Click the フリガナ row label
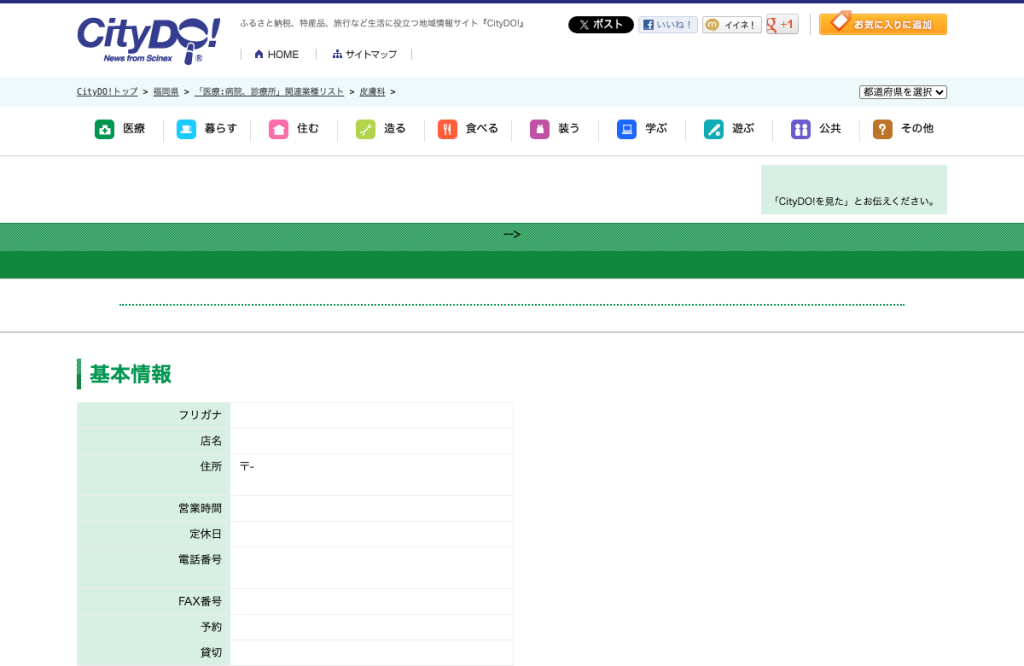The image size is (1024, 666). point(200,415)
